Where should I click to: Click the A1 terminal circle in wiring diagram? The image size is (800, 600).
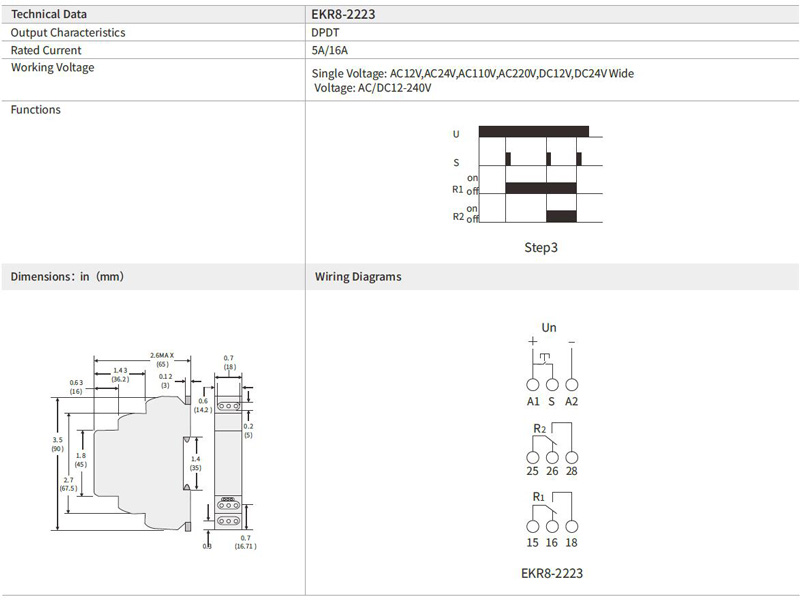(x=533, y=384)
